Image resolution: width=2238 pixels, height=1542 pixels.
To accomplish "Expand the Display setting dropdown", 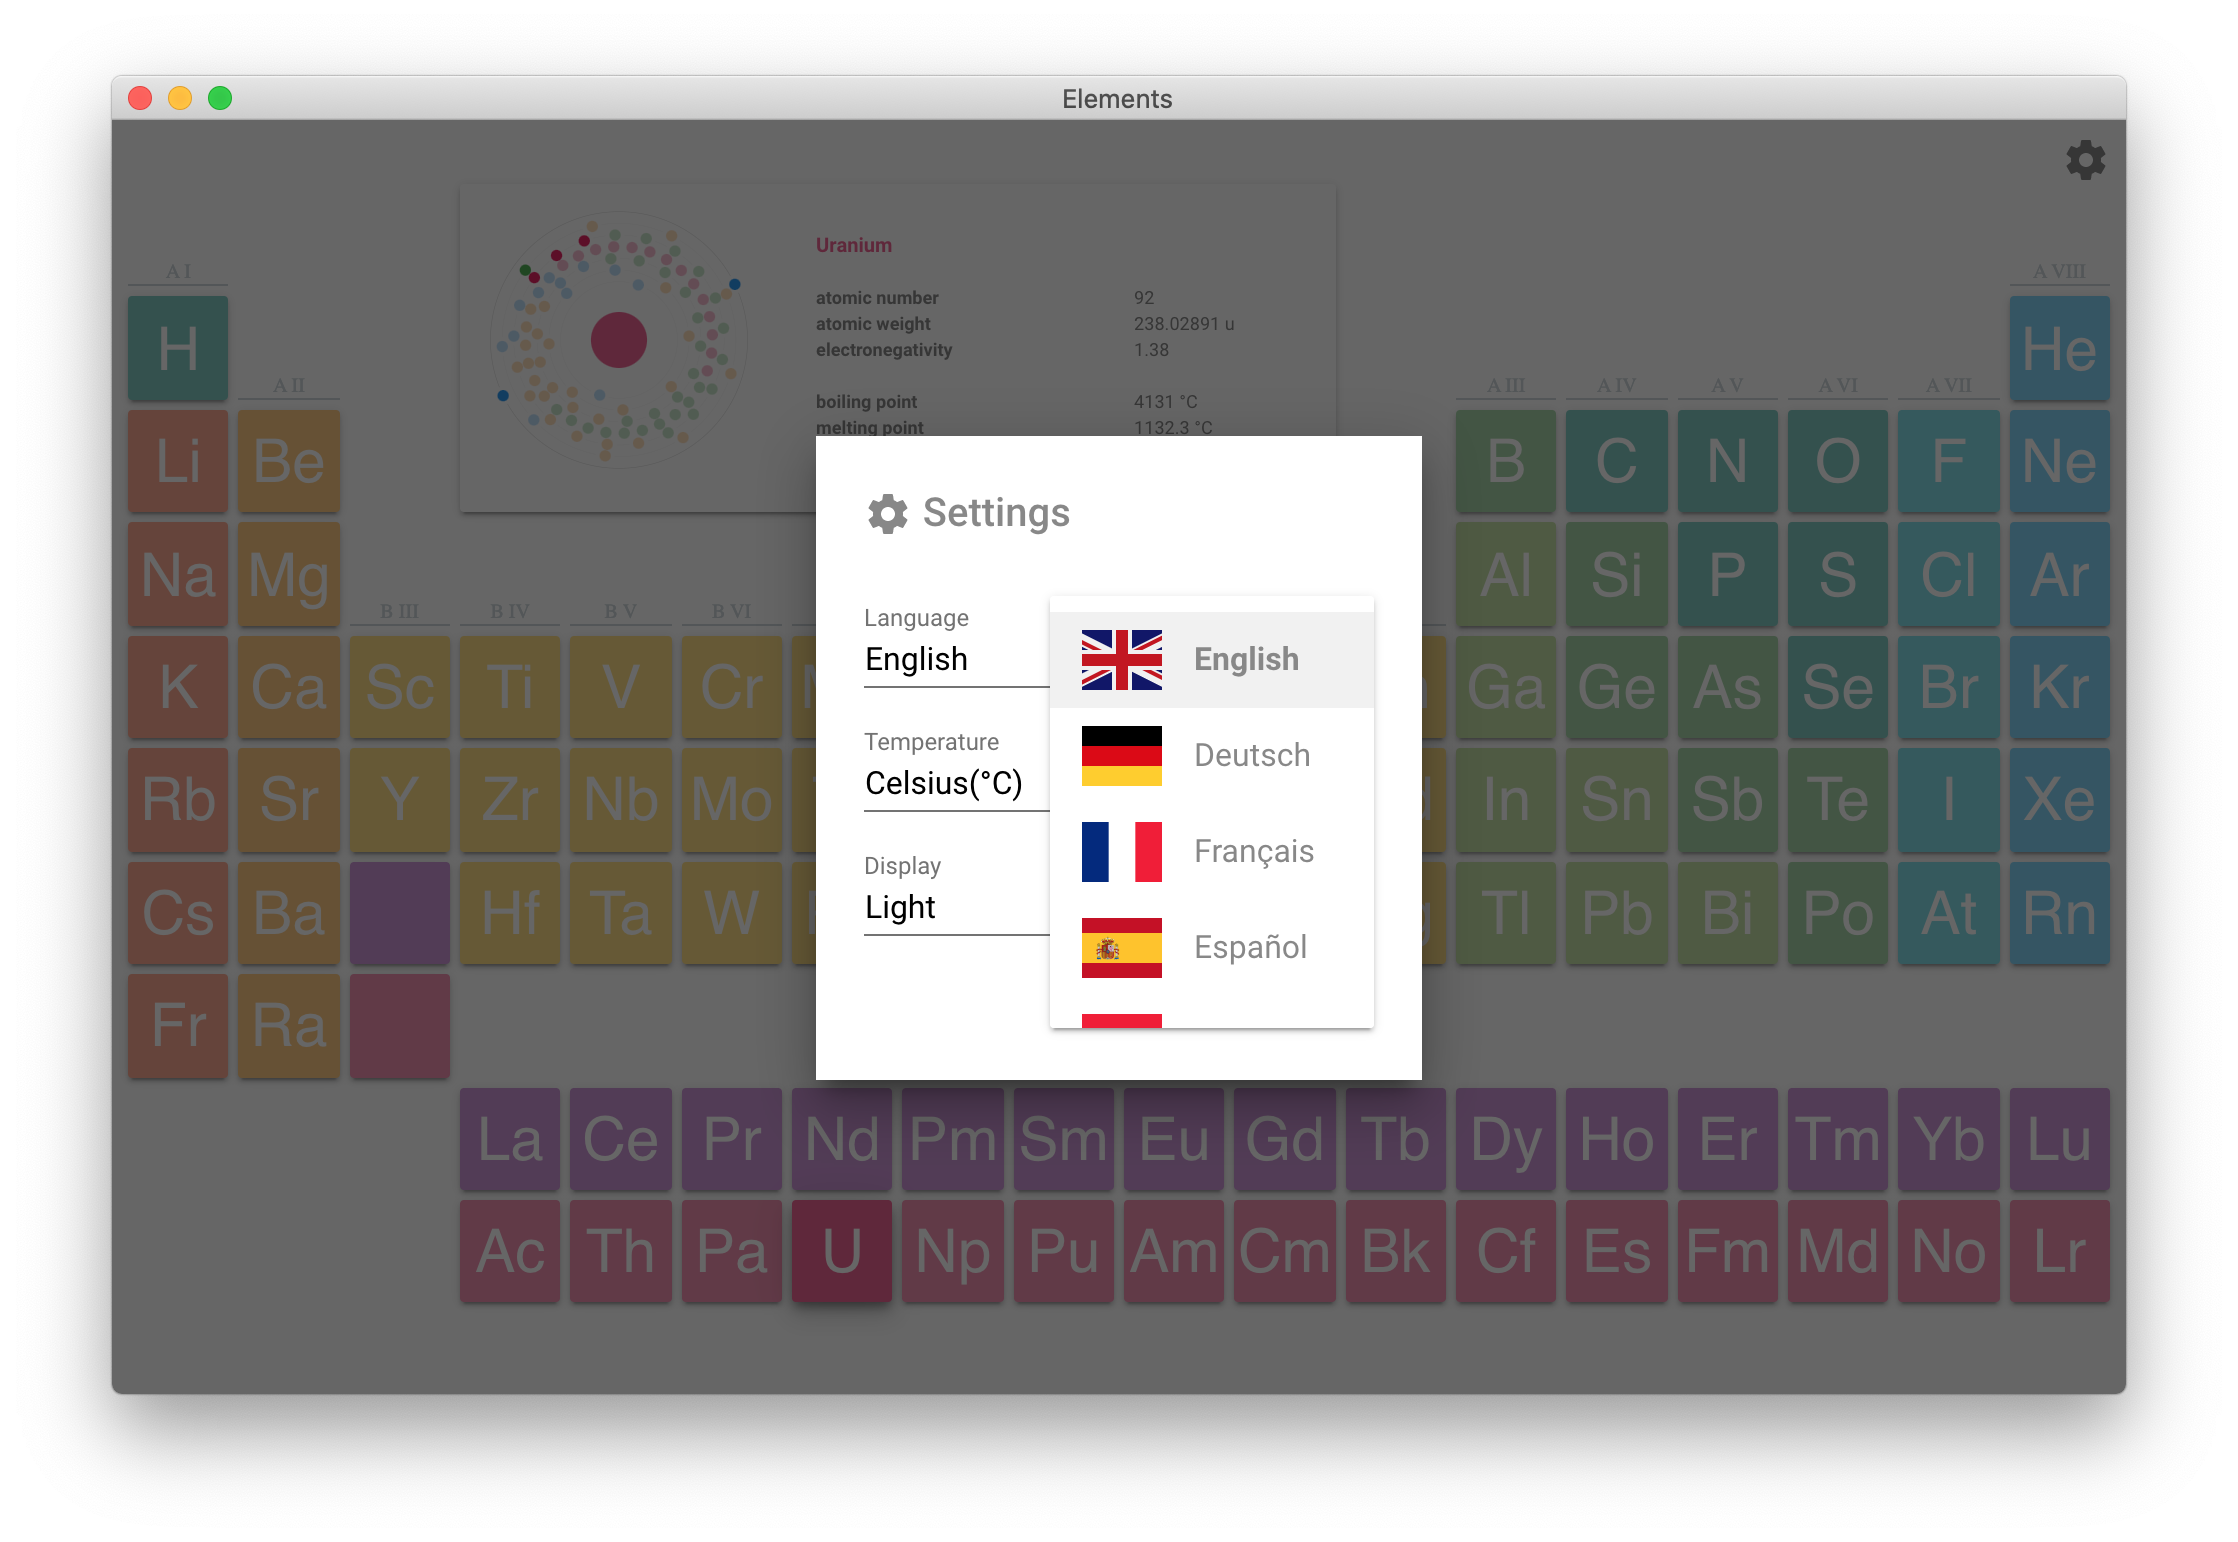I will click(x=944, y=906).
